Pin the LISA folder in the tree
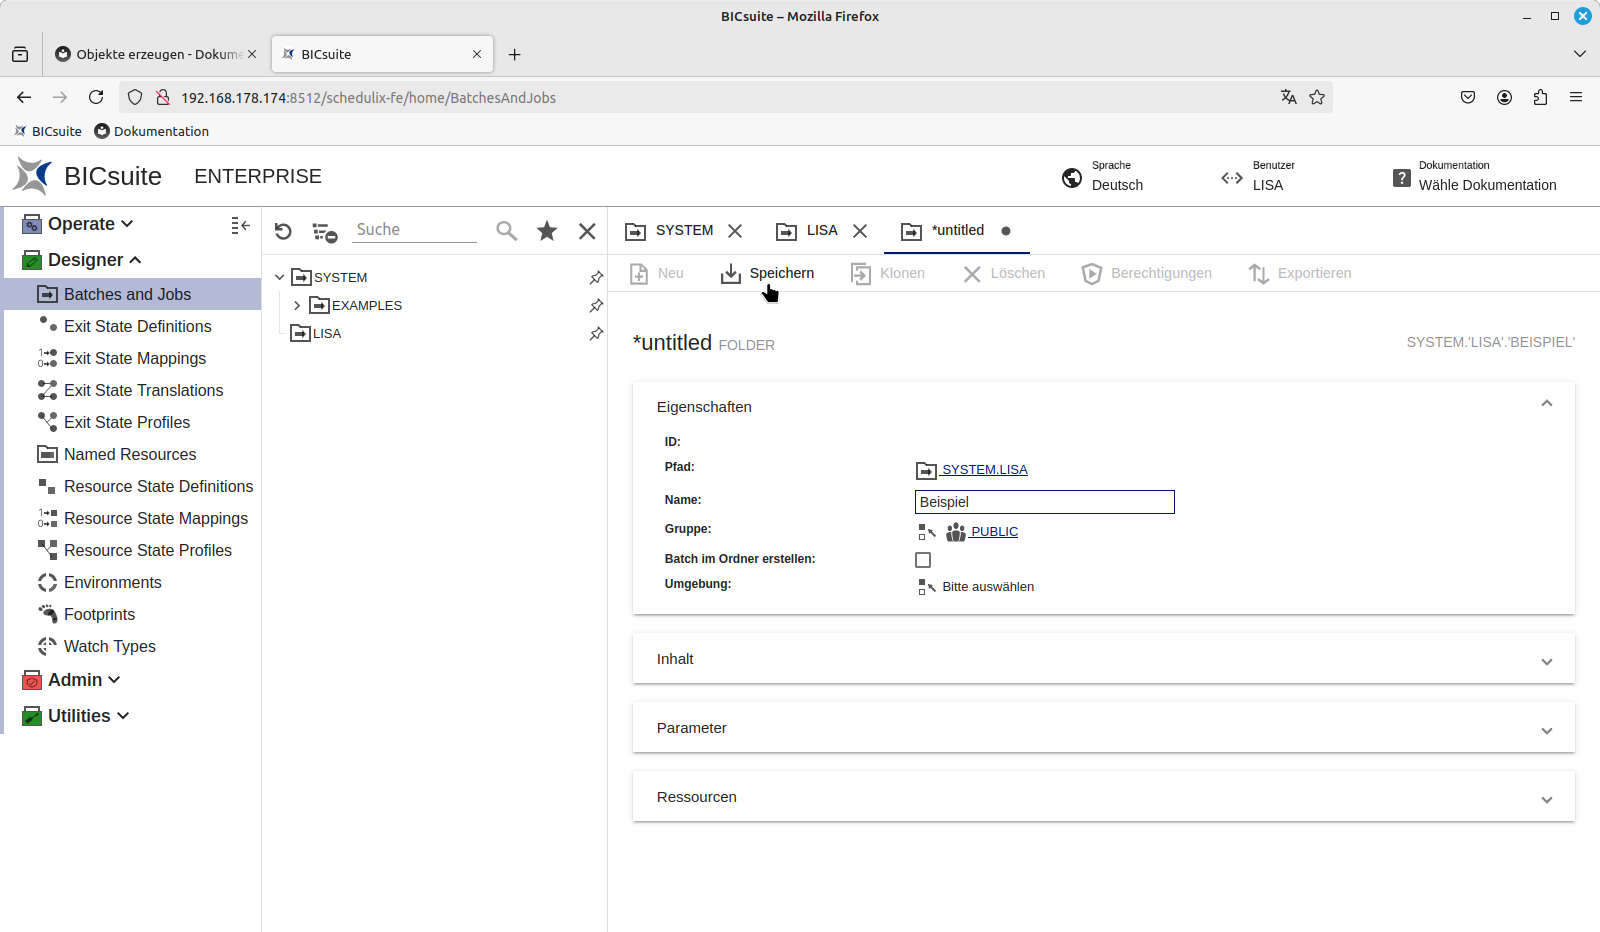Screen dimensions: 1600x932 [596, 333]
